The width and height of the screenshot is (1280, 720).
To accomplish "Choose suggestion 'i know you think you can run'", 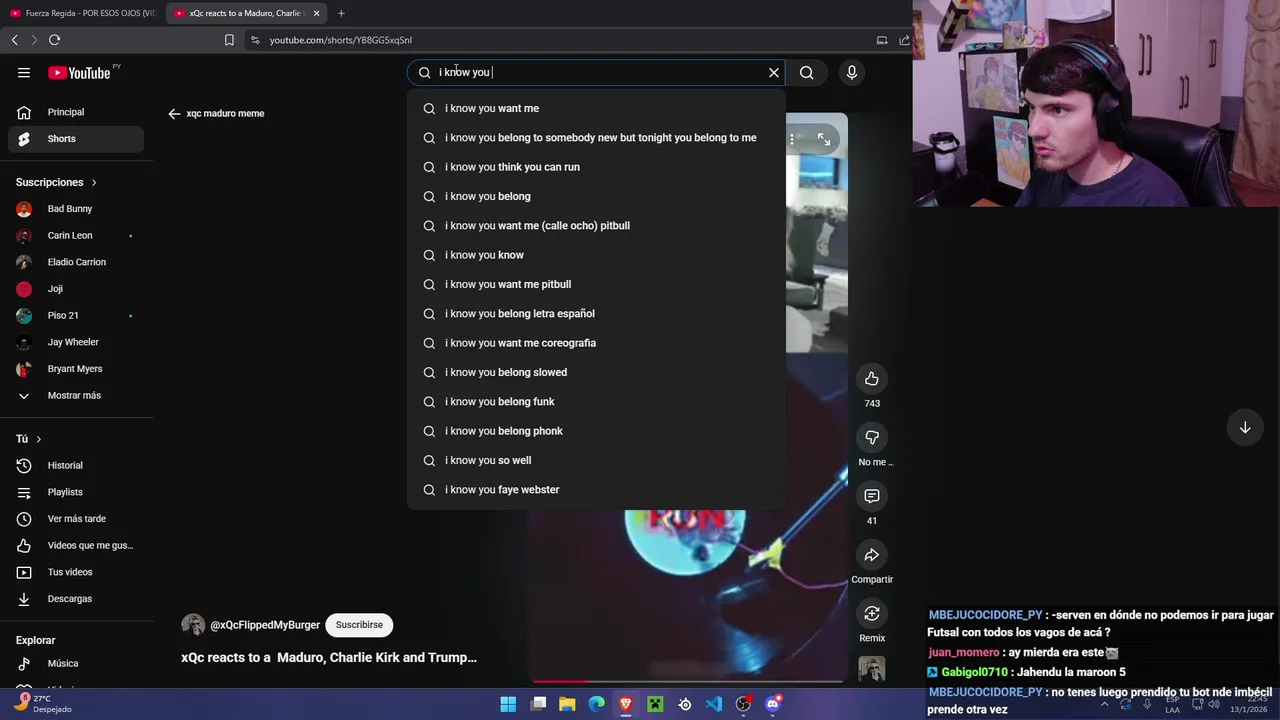I will [x=596, y=167].
